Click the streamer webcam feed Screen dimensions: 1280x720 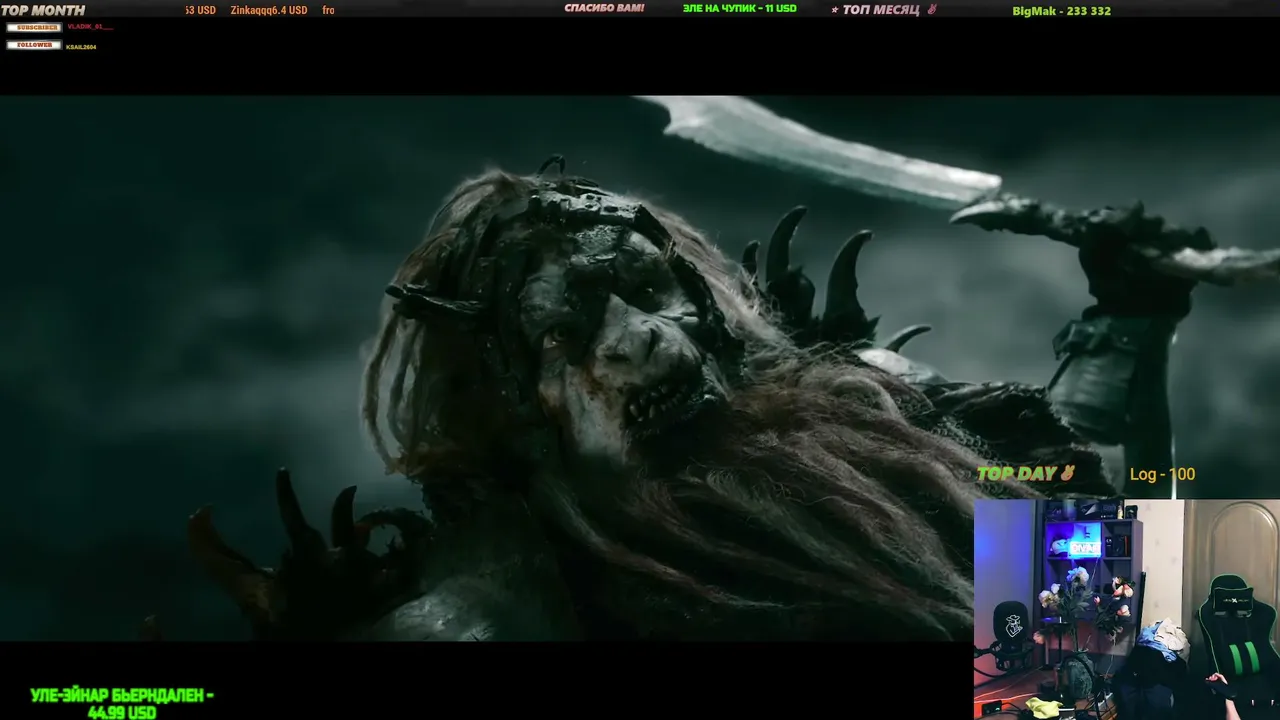coord(1127,610)
